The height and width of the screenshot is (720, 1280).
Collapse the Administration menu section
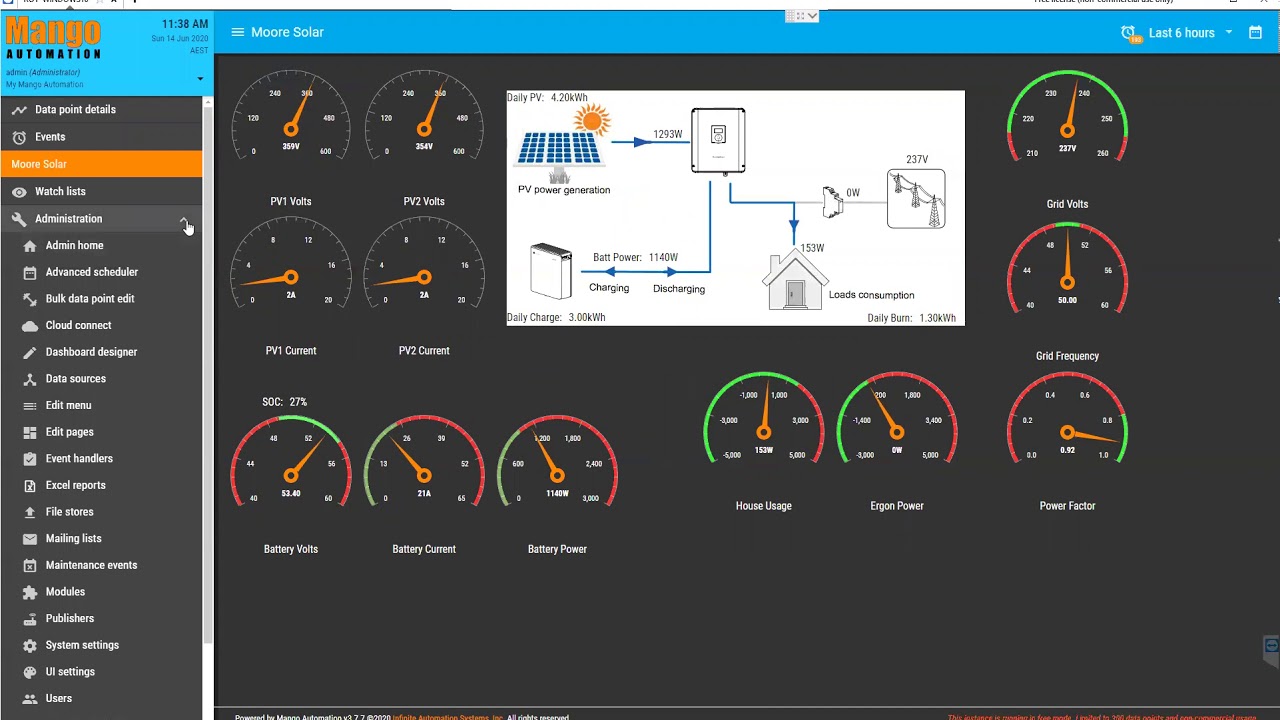[184, 219]
